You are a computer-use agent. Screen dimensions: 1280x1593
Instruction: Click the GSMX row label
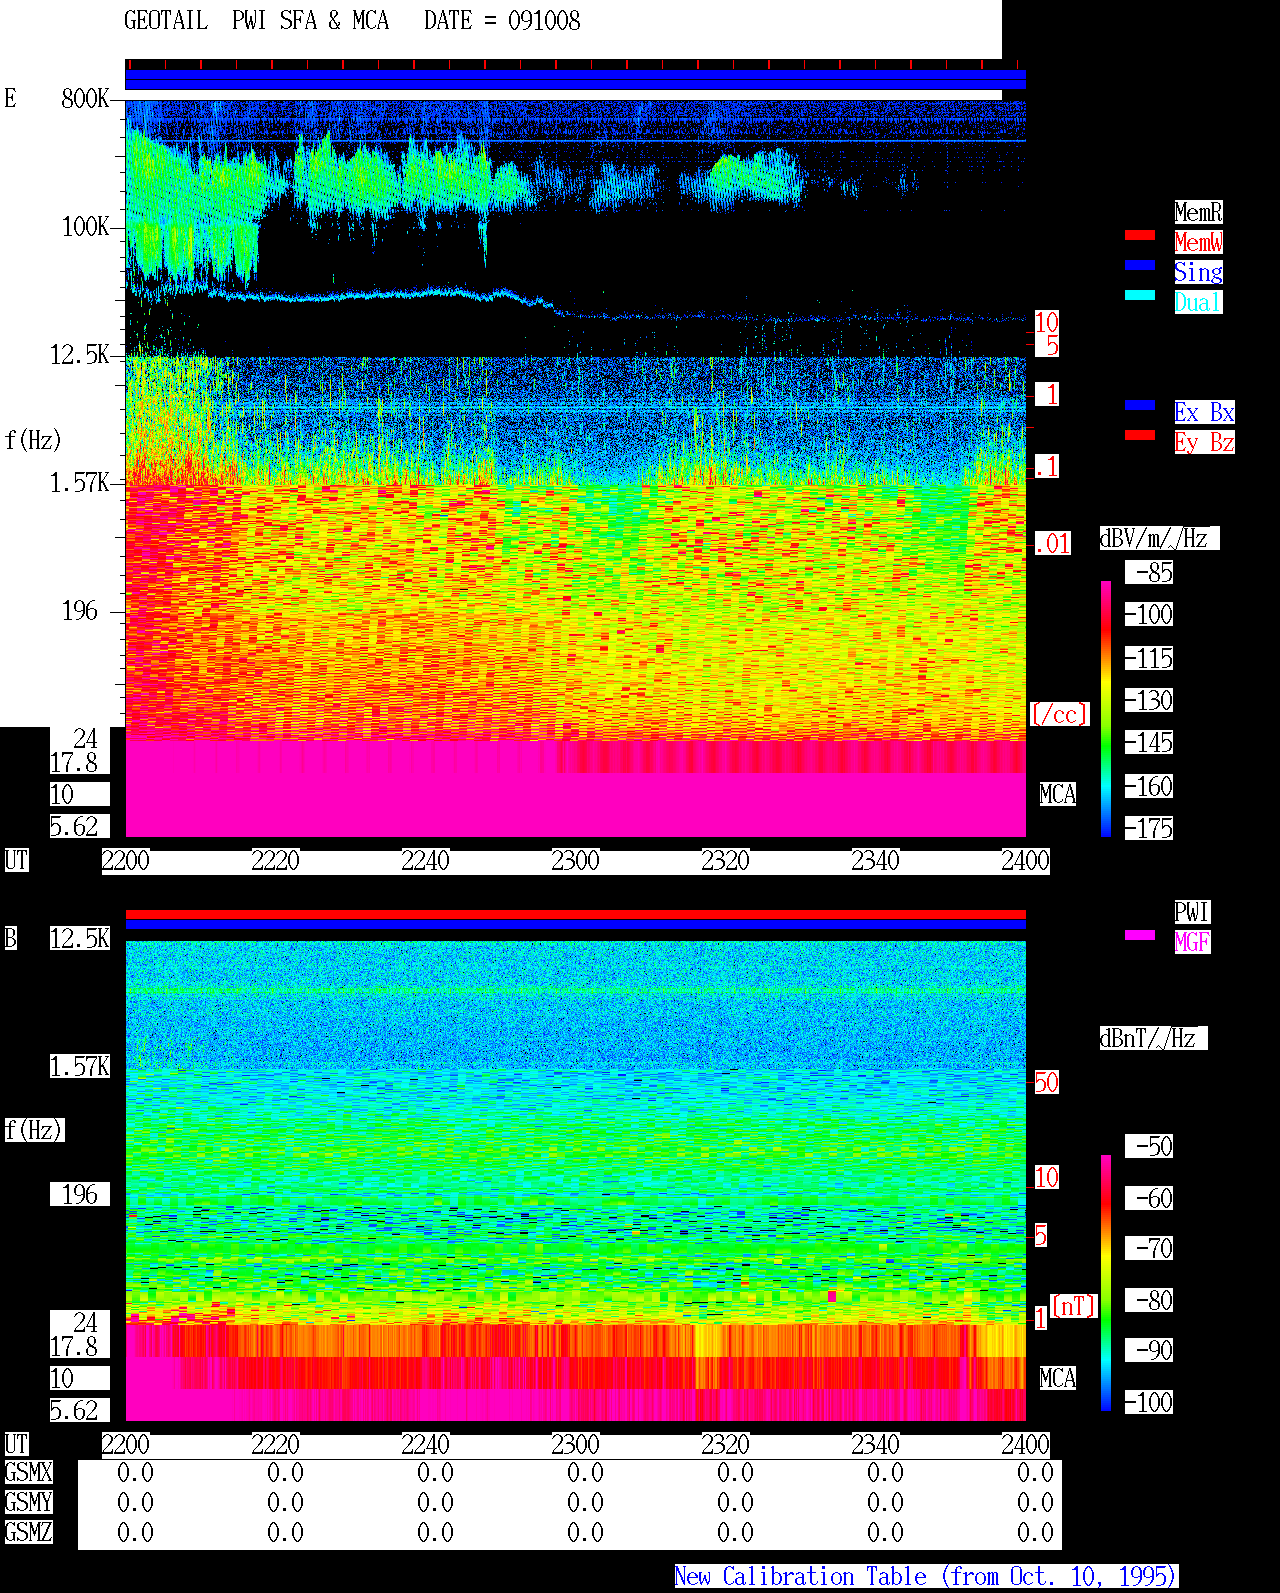pos(28,1472)
